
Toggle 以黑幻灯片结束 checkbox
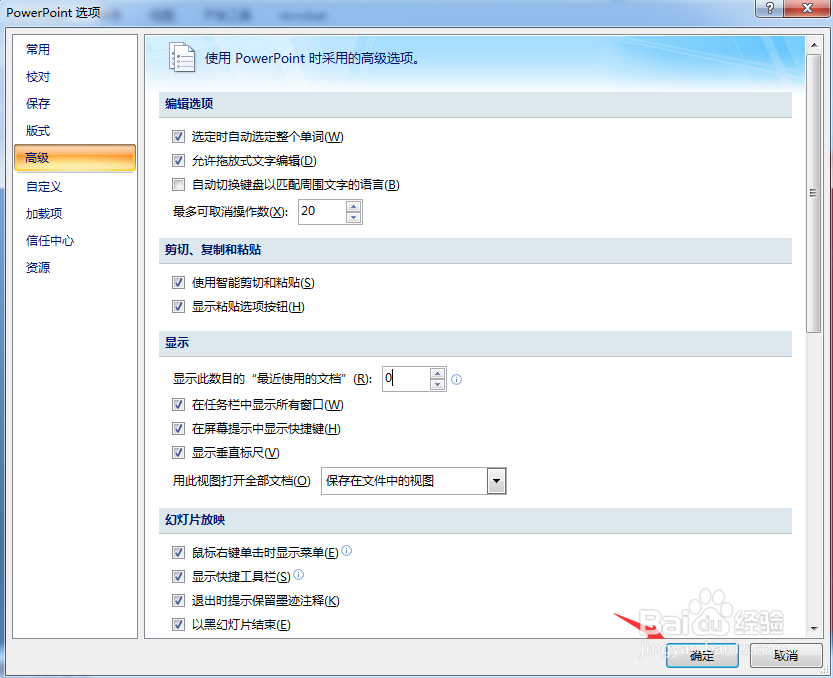(178, 624)
